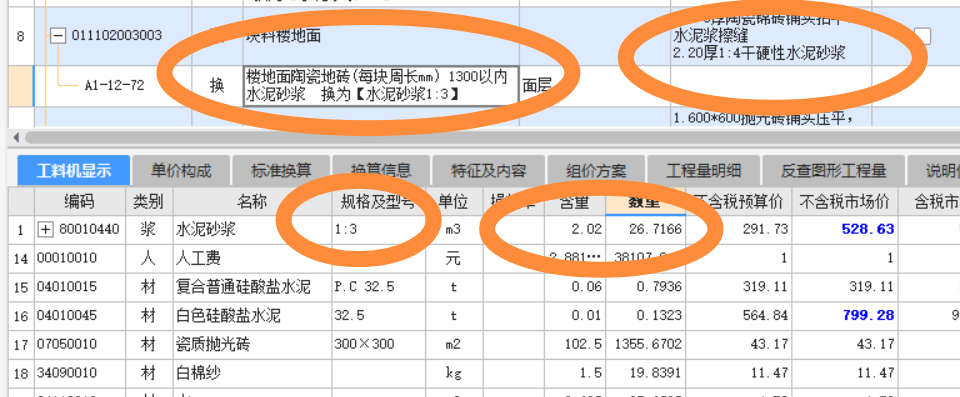This screenshot has width=960, height=397.
Task: Open the 反查图形工程量 tab
Action: 833,170
